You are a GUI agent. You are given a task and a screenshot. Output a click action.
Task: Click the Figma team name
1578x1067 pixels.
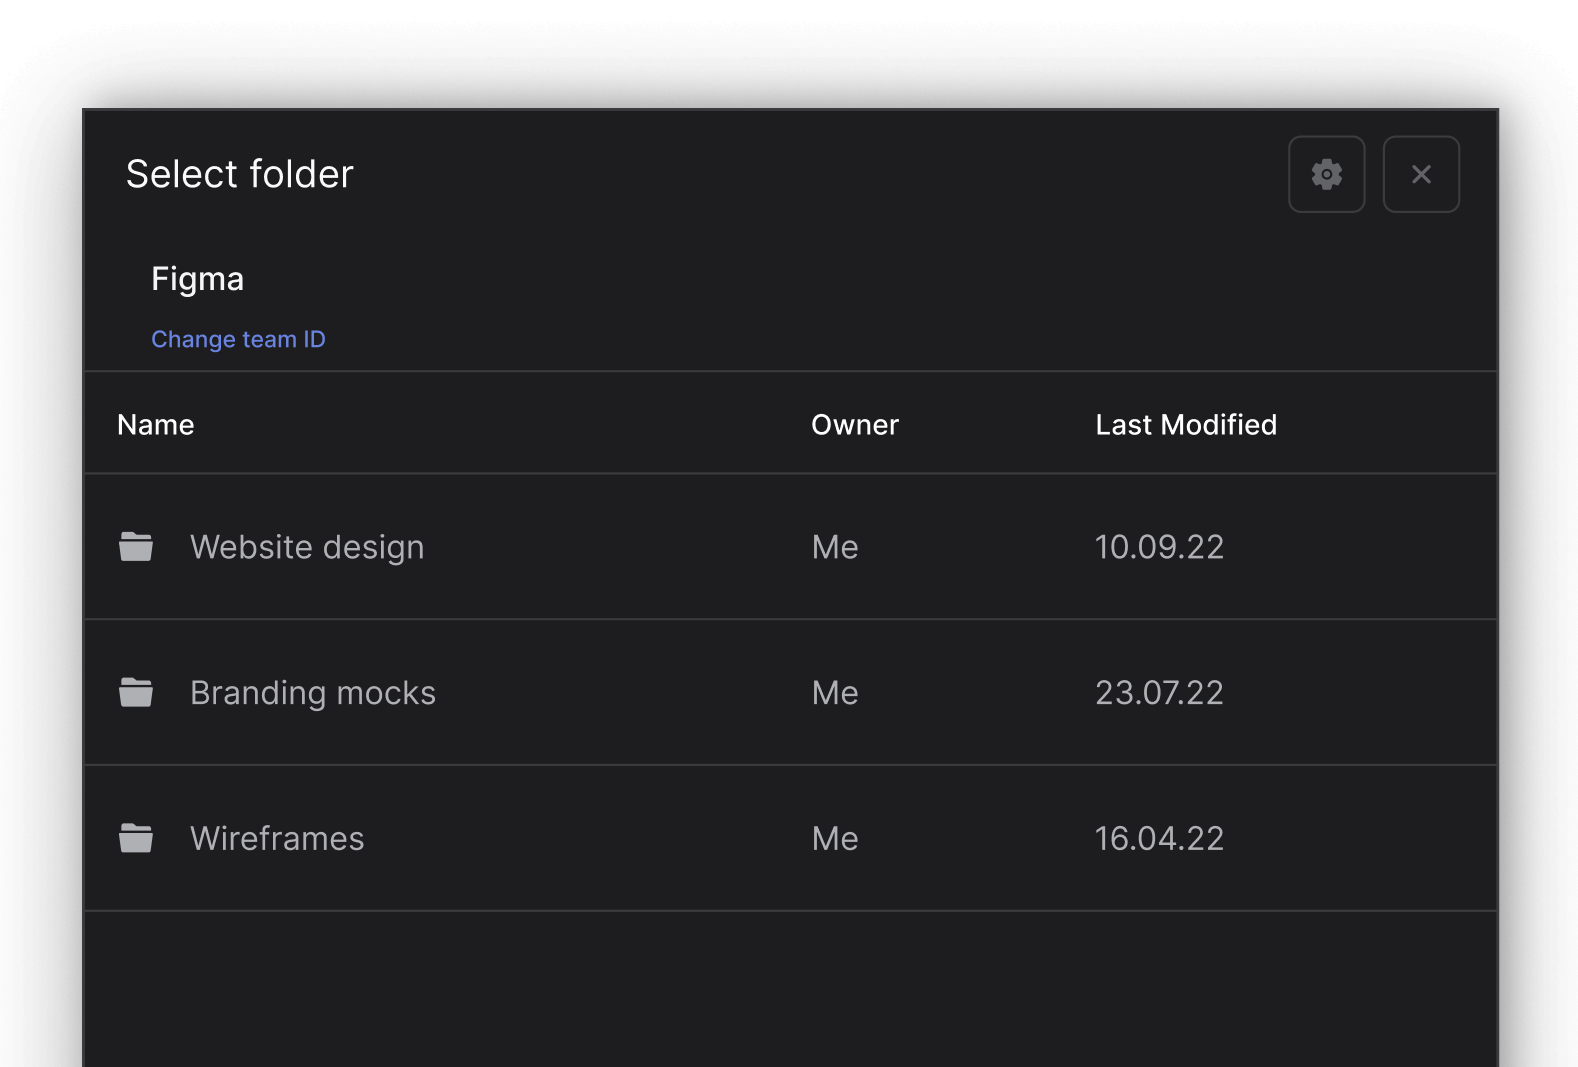tap(197, 278)
